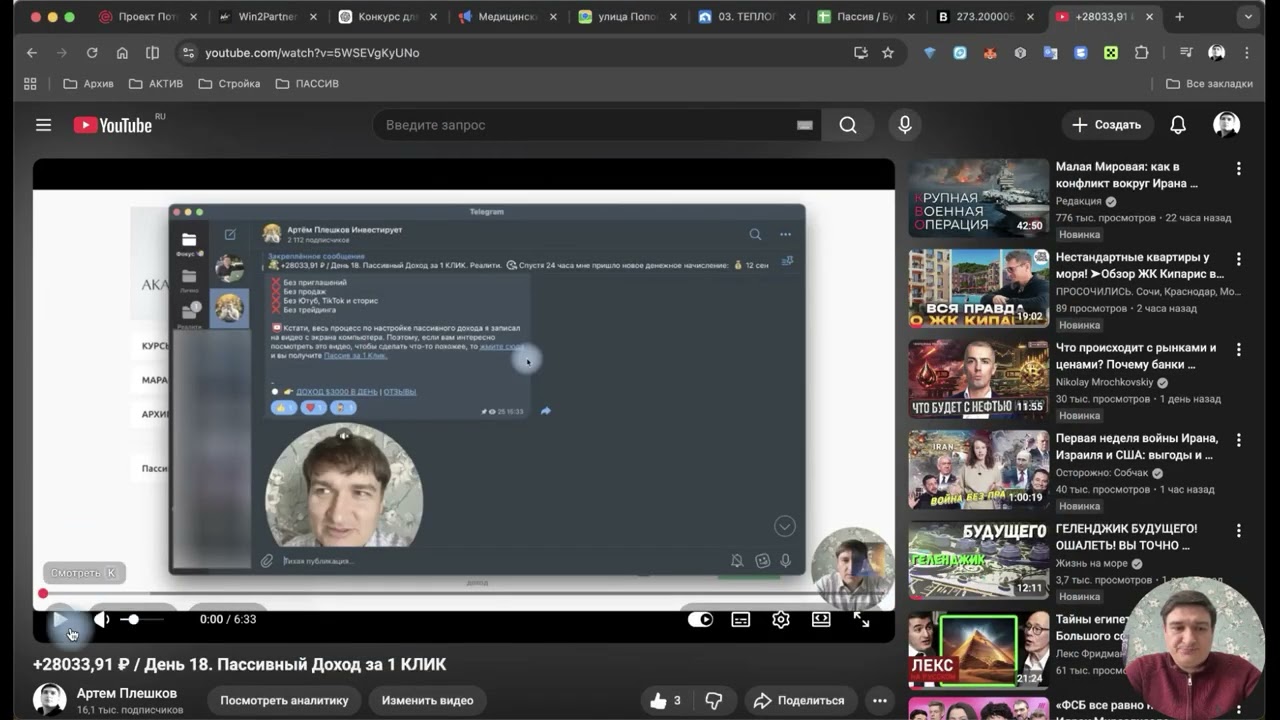1280x720 pixels.
Task: Open Малая Мировая video thumbnail
Action: pos(978,198)
